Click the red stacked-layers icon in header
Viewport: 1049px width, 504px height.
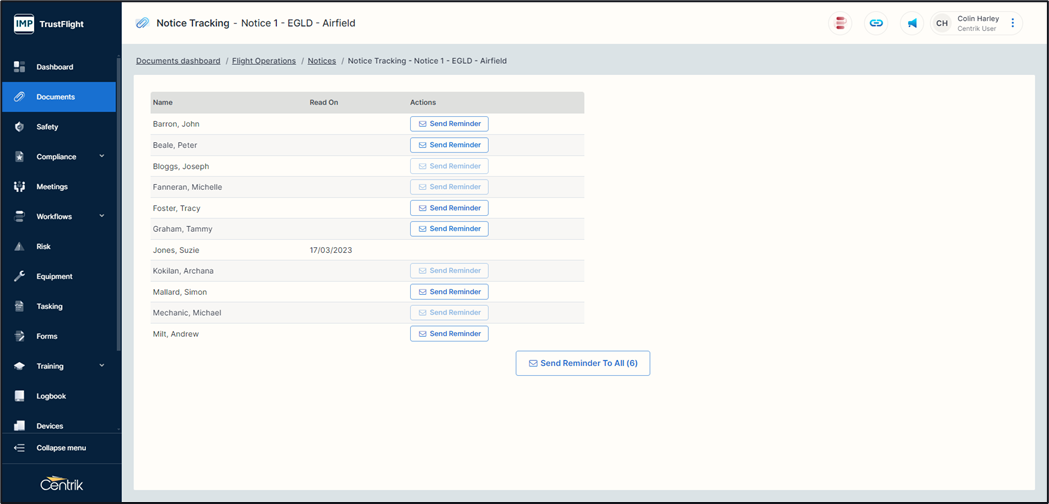coord(841,23)
